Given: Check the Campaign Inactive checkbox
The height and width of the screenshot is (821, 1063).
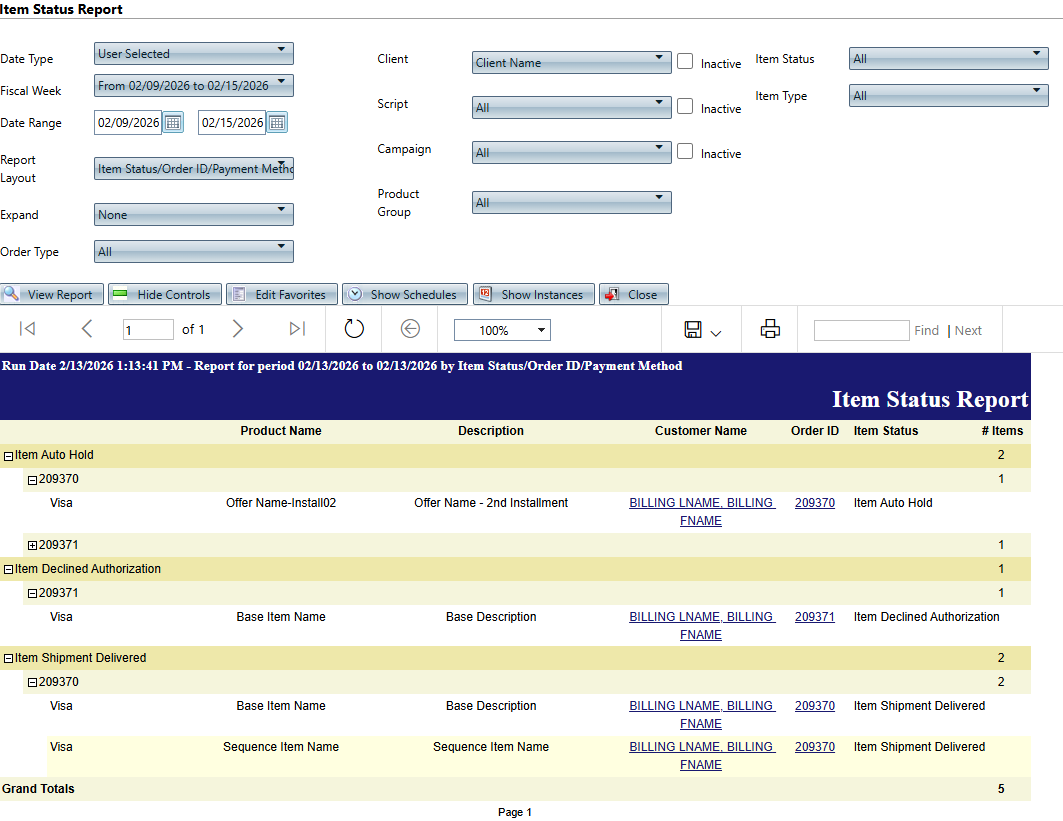Looking at the screenshot, I should tap(685, 151).
